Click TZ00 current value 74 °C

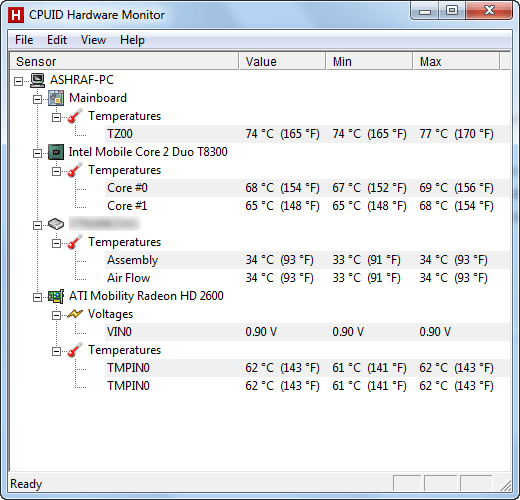(x=282, y=134)
